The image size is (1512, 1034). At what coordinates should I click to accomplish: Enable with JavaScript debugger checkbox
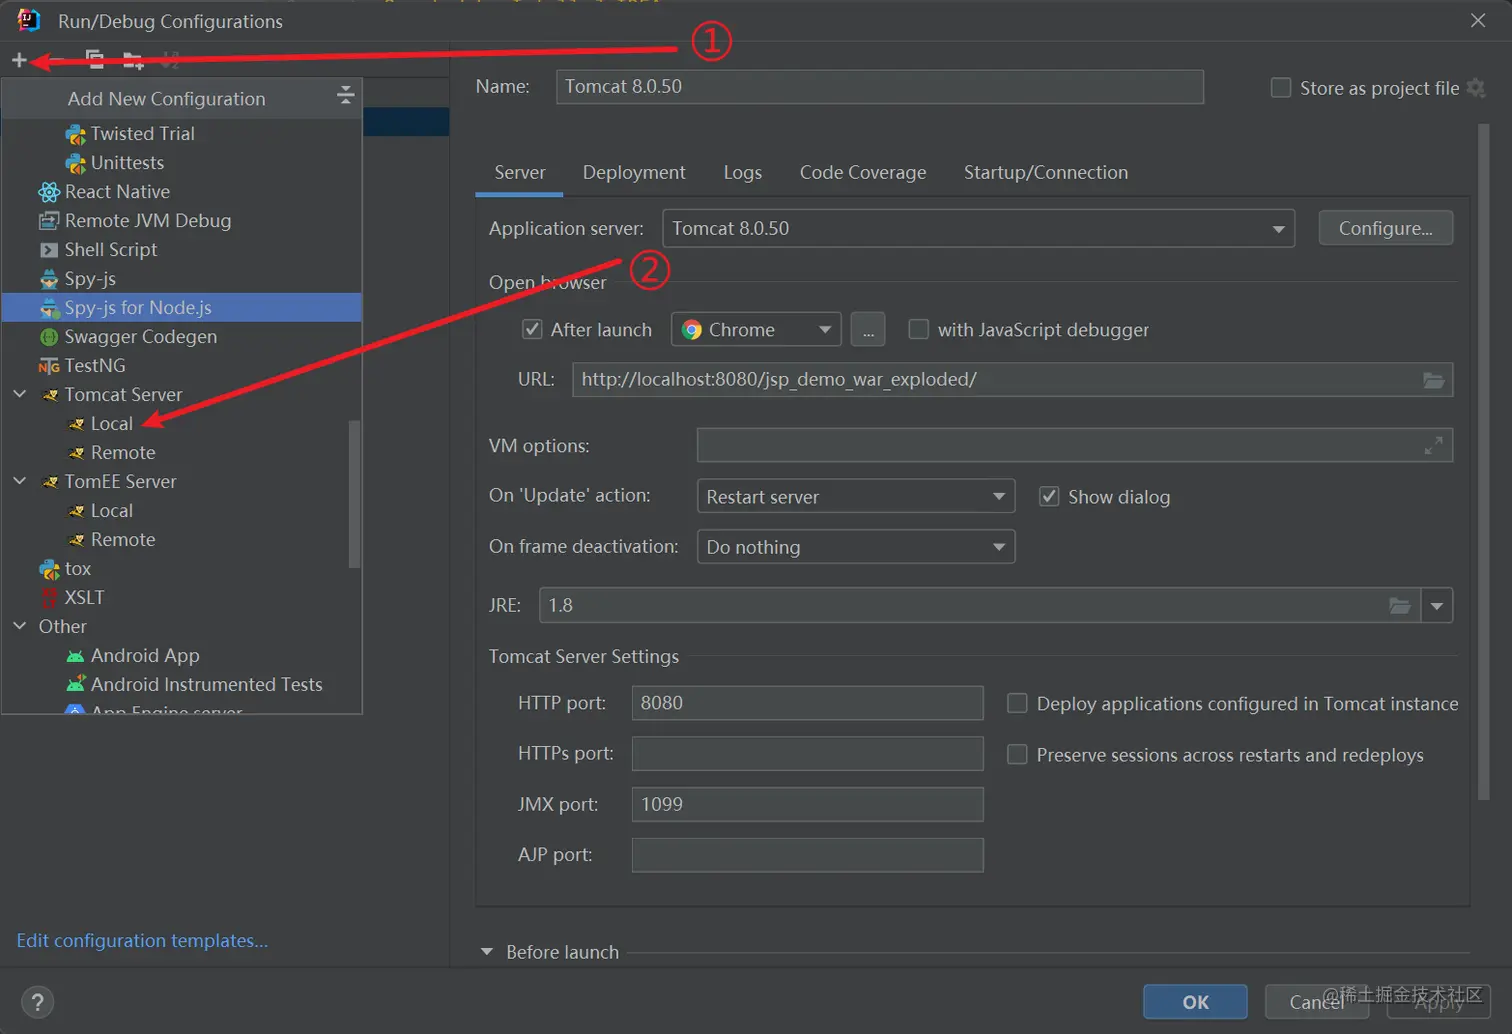[x=918, y=329]
